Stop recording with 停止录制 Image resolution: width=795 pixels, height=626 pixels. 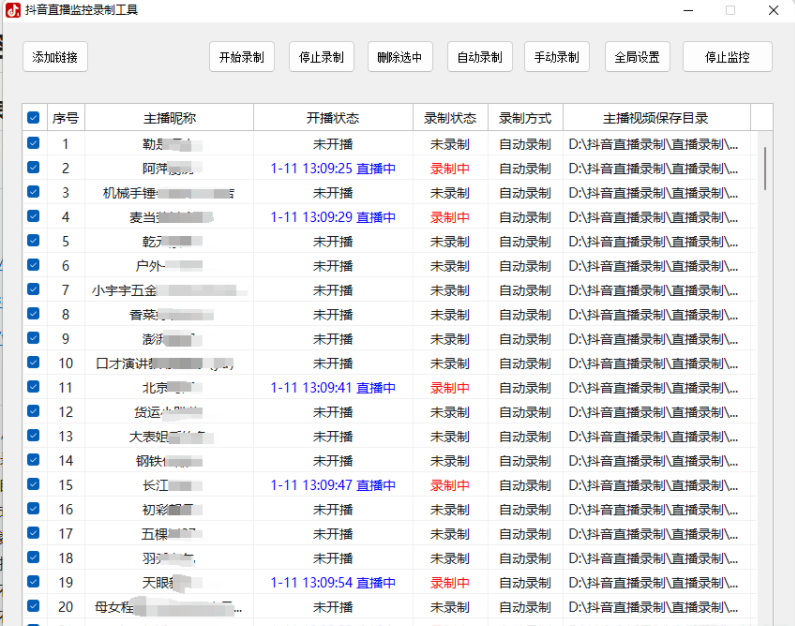321,57
